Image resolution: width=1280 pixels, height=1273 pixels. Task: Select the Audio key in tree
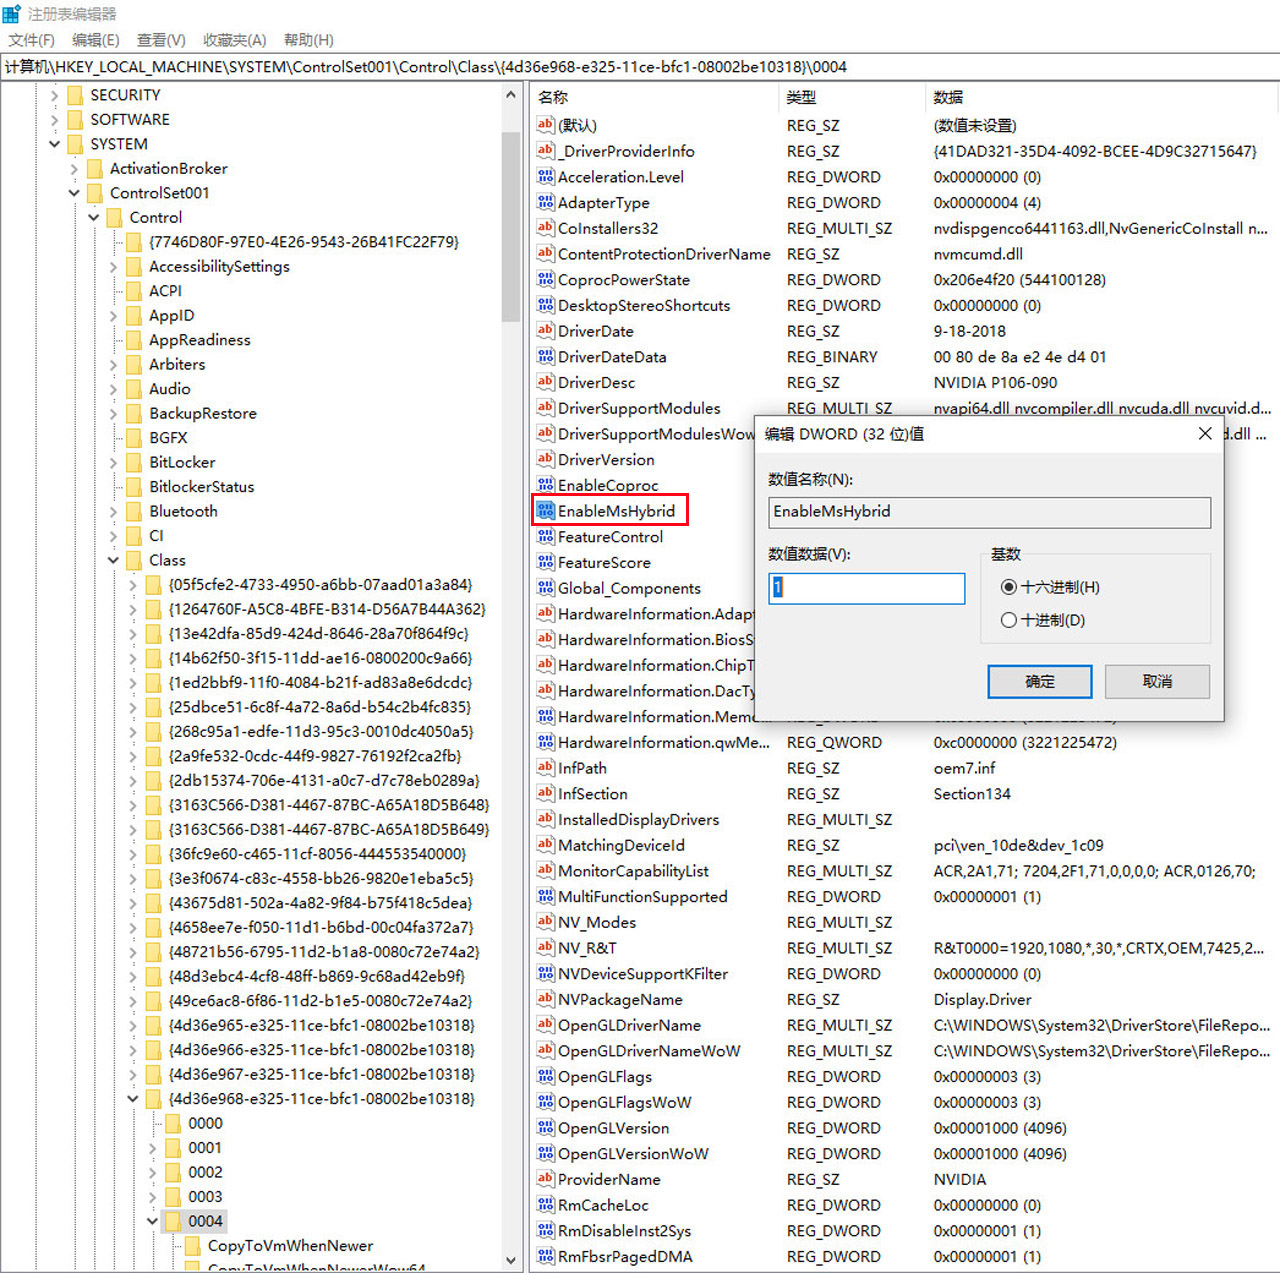click(169, 389)
